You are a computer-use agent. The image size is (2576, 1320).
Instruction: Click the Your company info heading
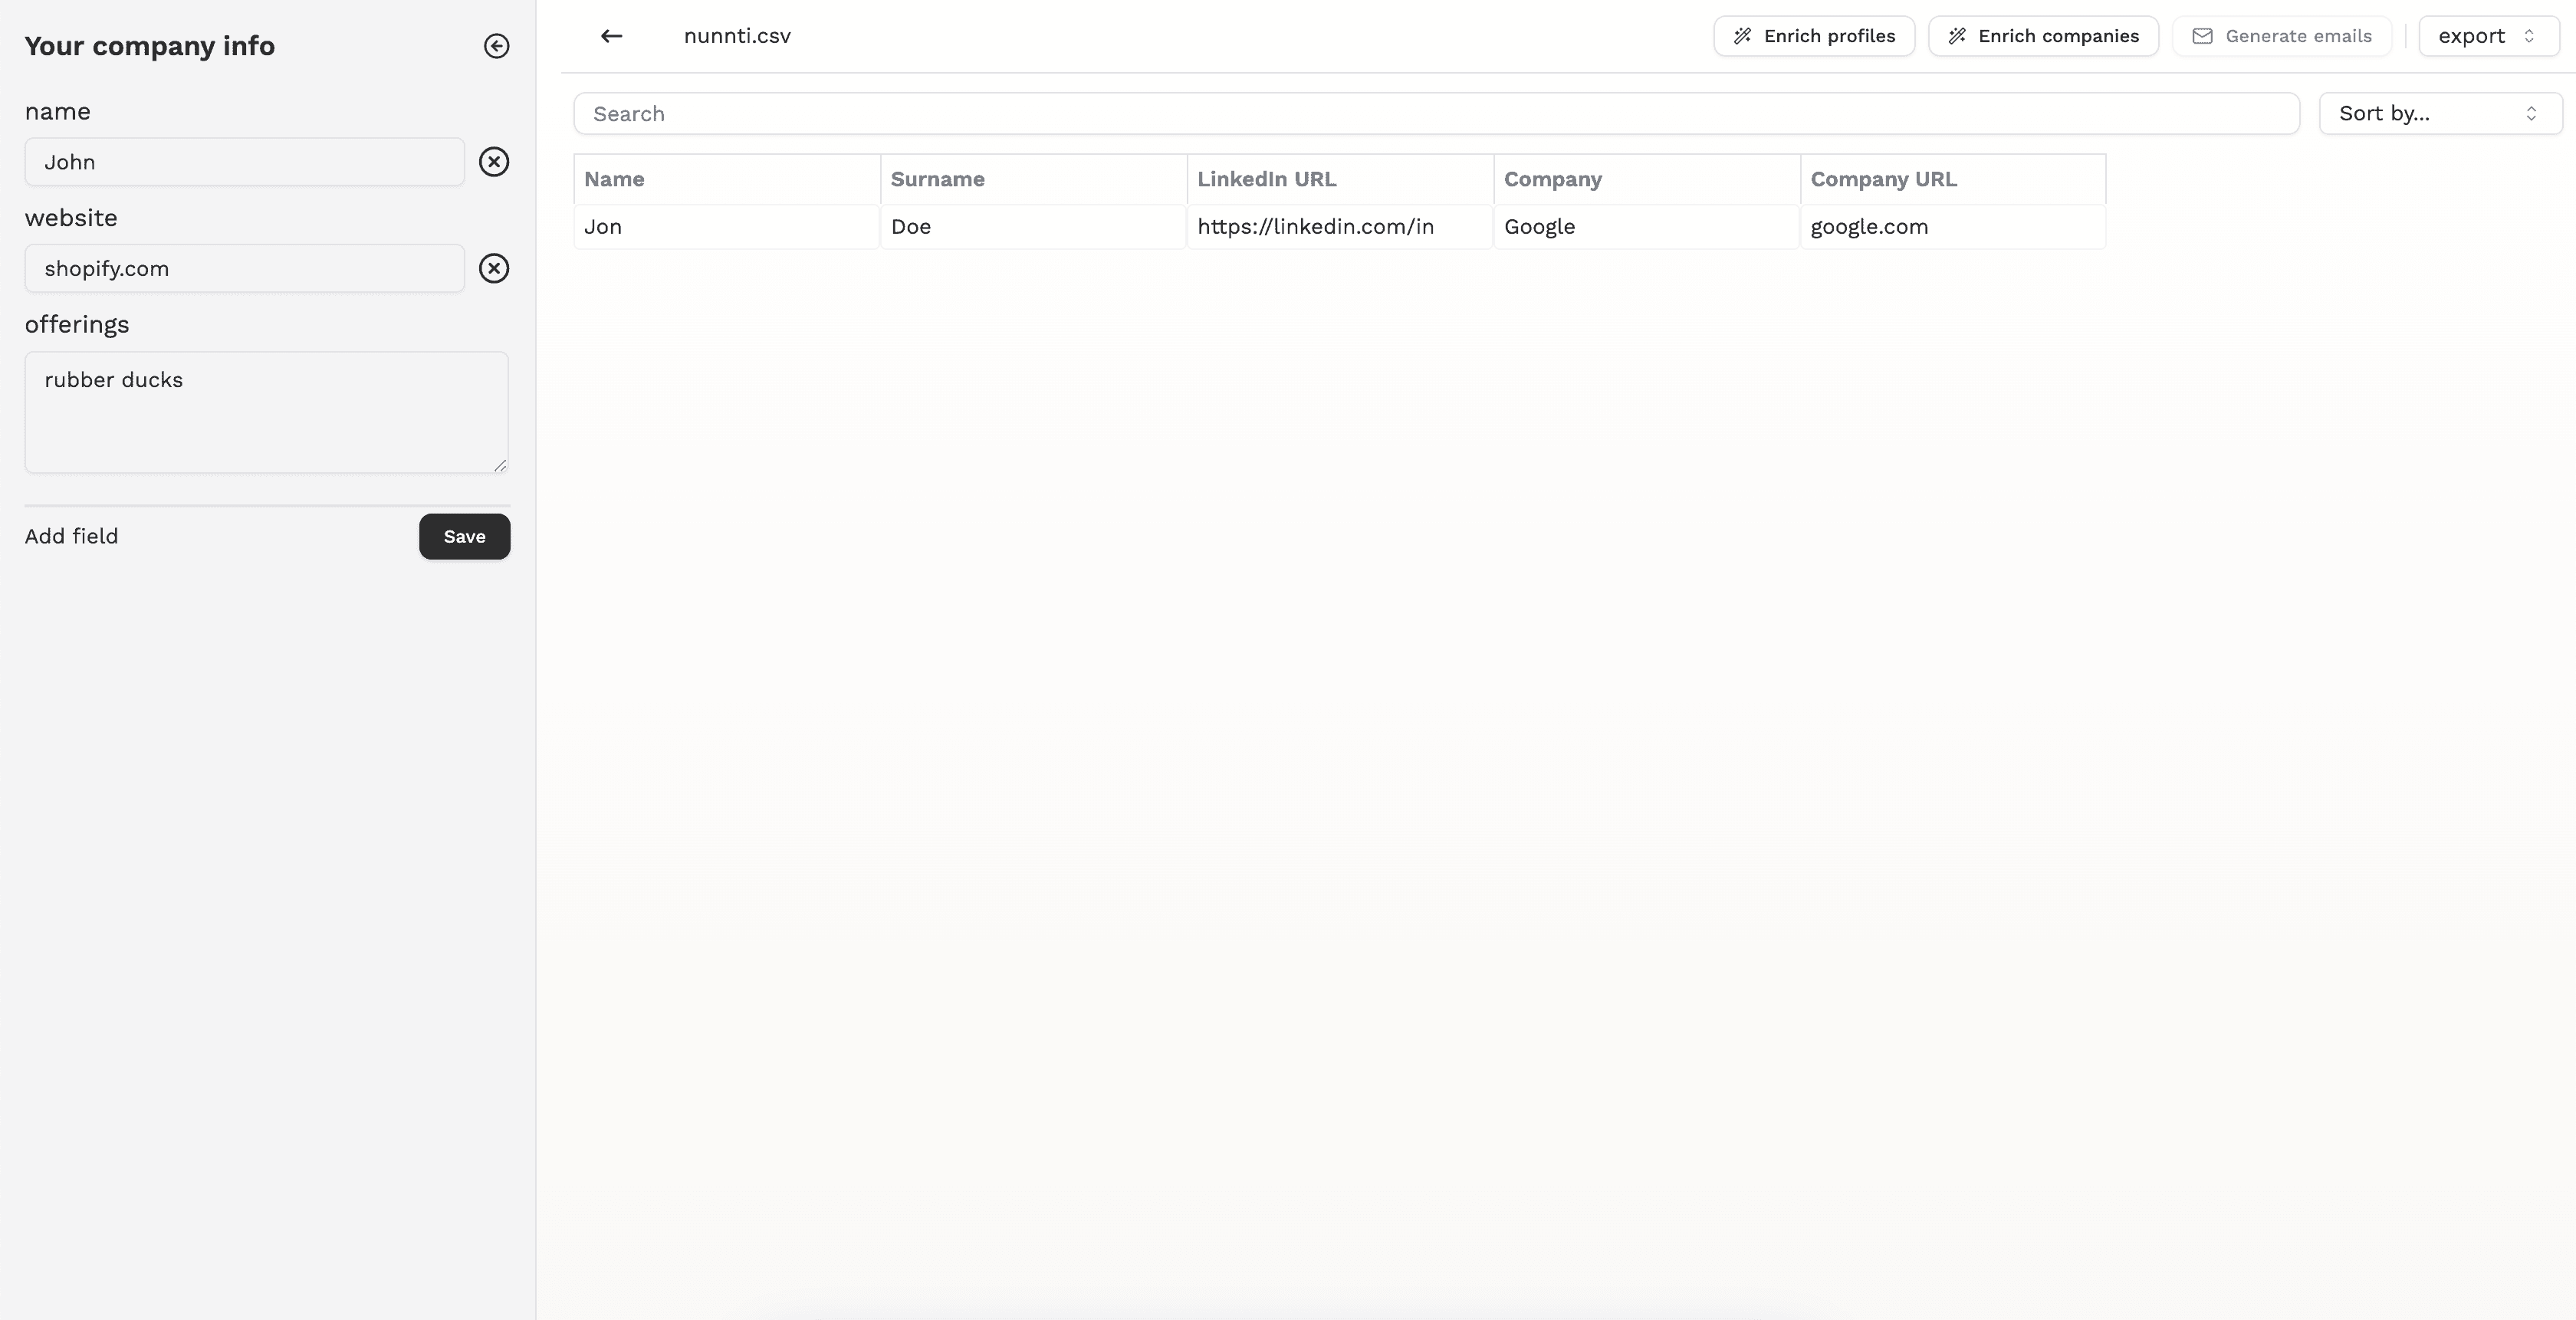(150, 46)
